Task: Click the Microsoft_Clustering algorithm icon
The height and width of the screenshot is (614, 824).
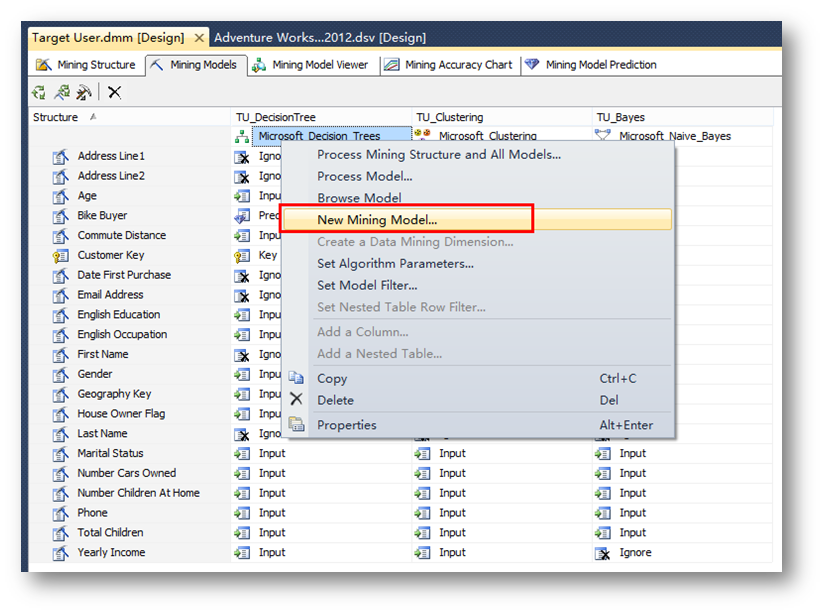Action: point(423,136)
